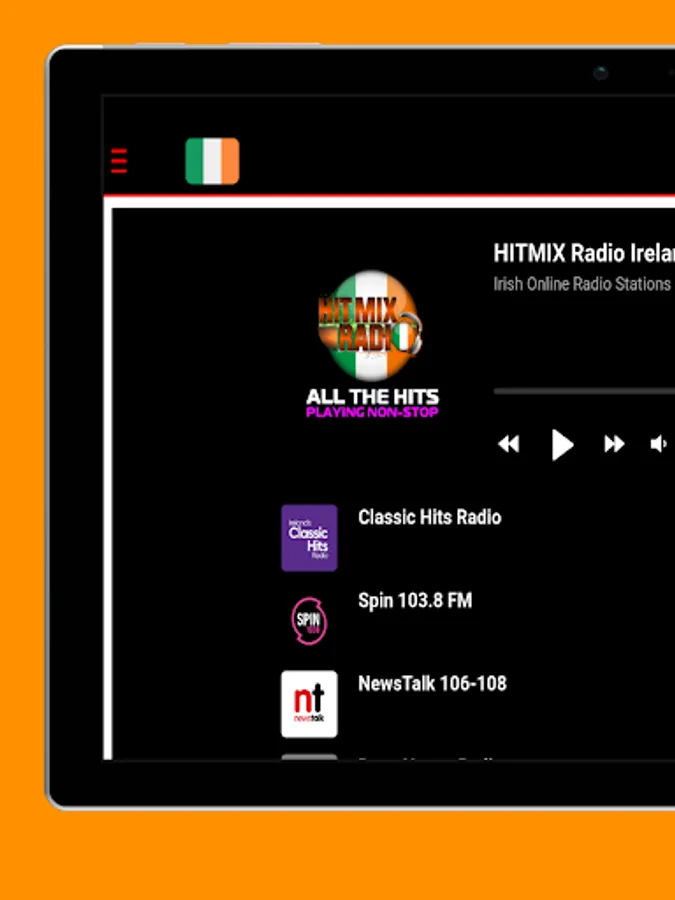Choose Spin 103.8 FM station
675x900 pixels.
pyautogui.click(x=415, y=601)
